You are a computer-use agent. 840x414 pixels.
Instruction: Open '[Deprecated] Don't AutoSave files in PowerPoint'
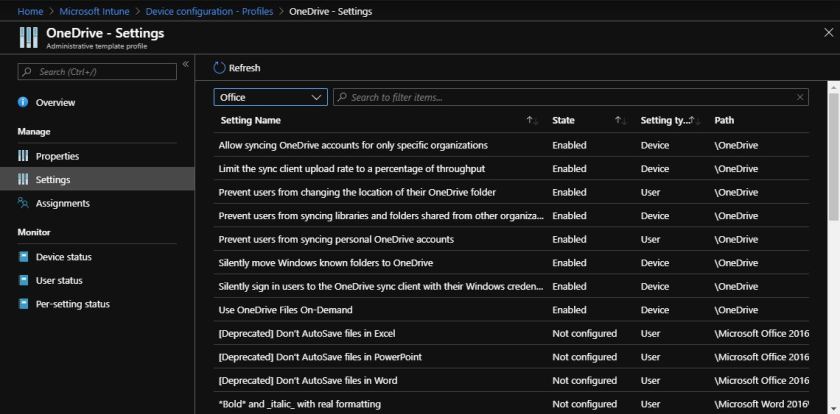320,357
